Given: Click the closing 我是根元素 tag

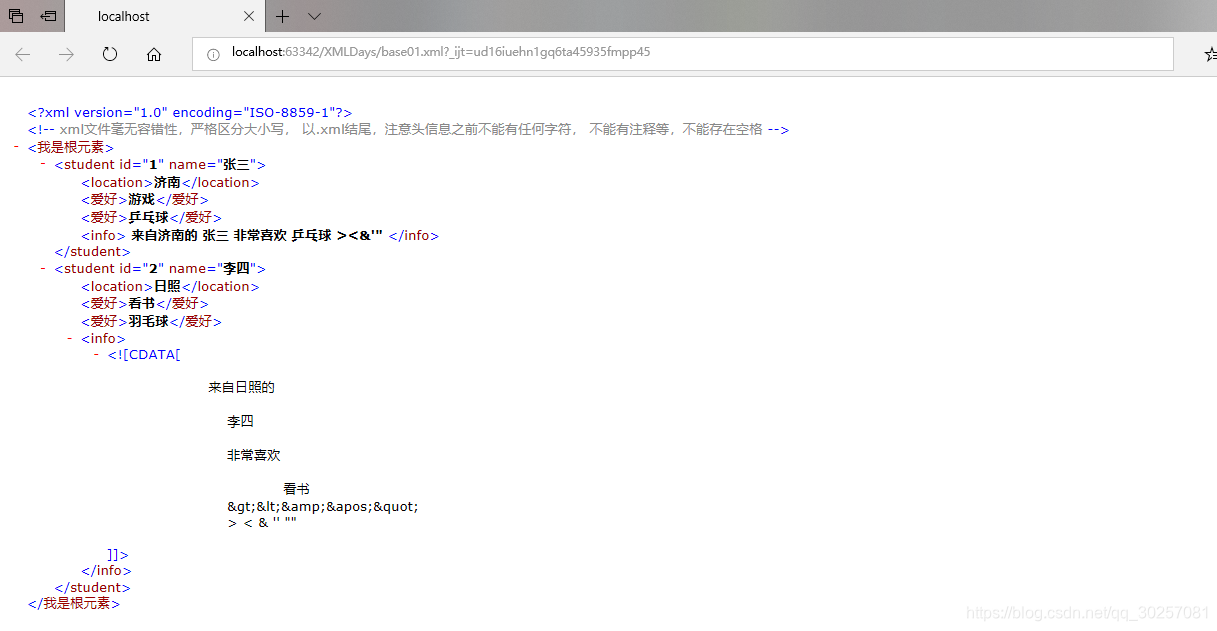Looking at the screenshot, I should pyautogui.click(x=74, y=604).
